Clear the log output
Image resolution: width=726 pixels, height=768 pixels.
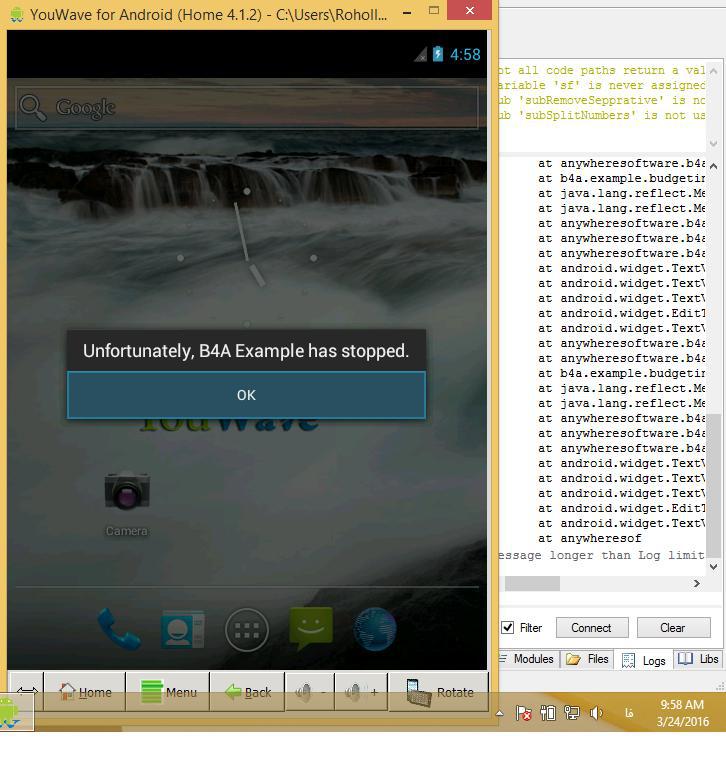pyautogui.click(x=672, y=628)
